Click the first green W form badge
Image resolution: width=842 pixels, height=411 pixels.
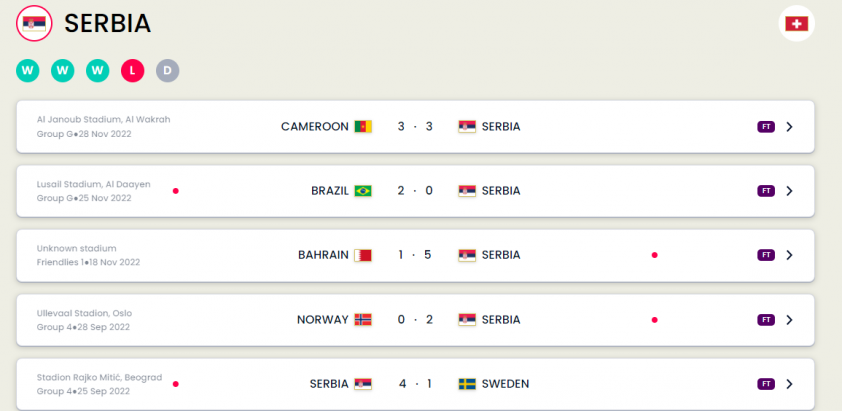tap(27, 70)
